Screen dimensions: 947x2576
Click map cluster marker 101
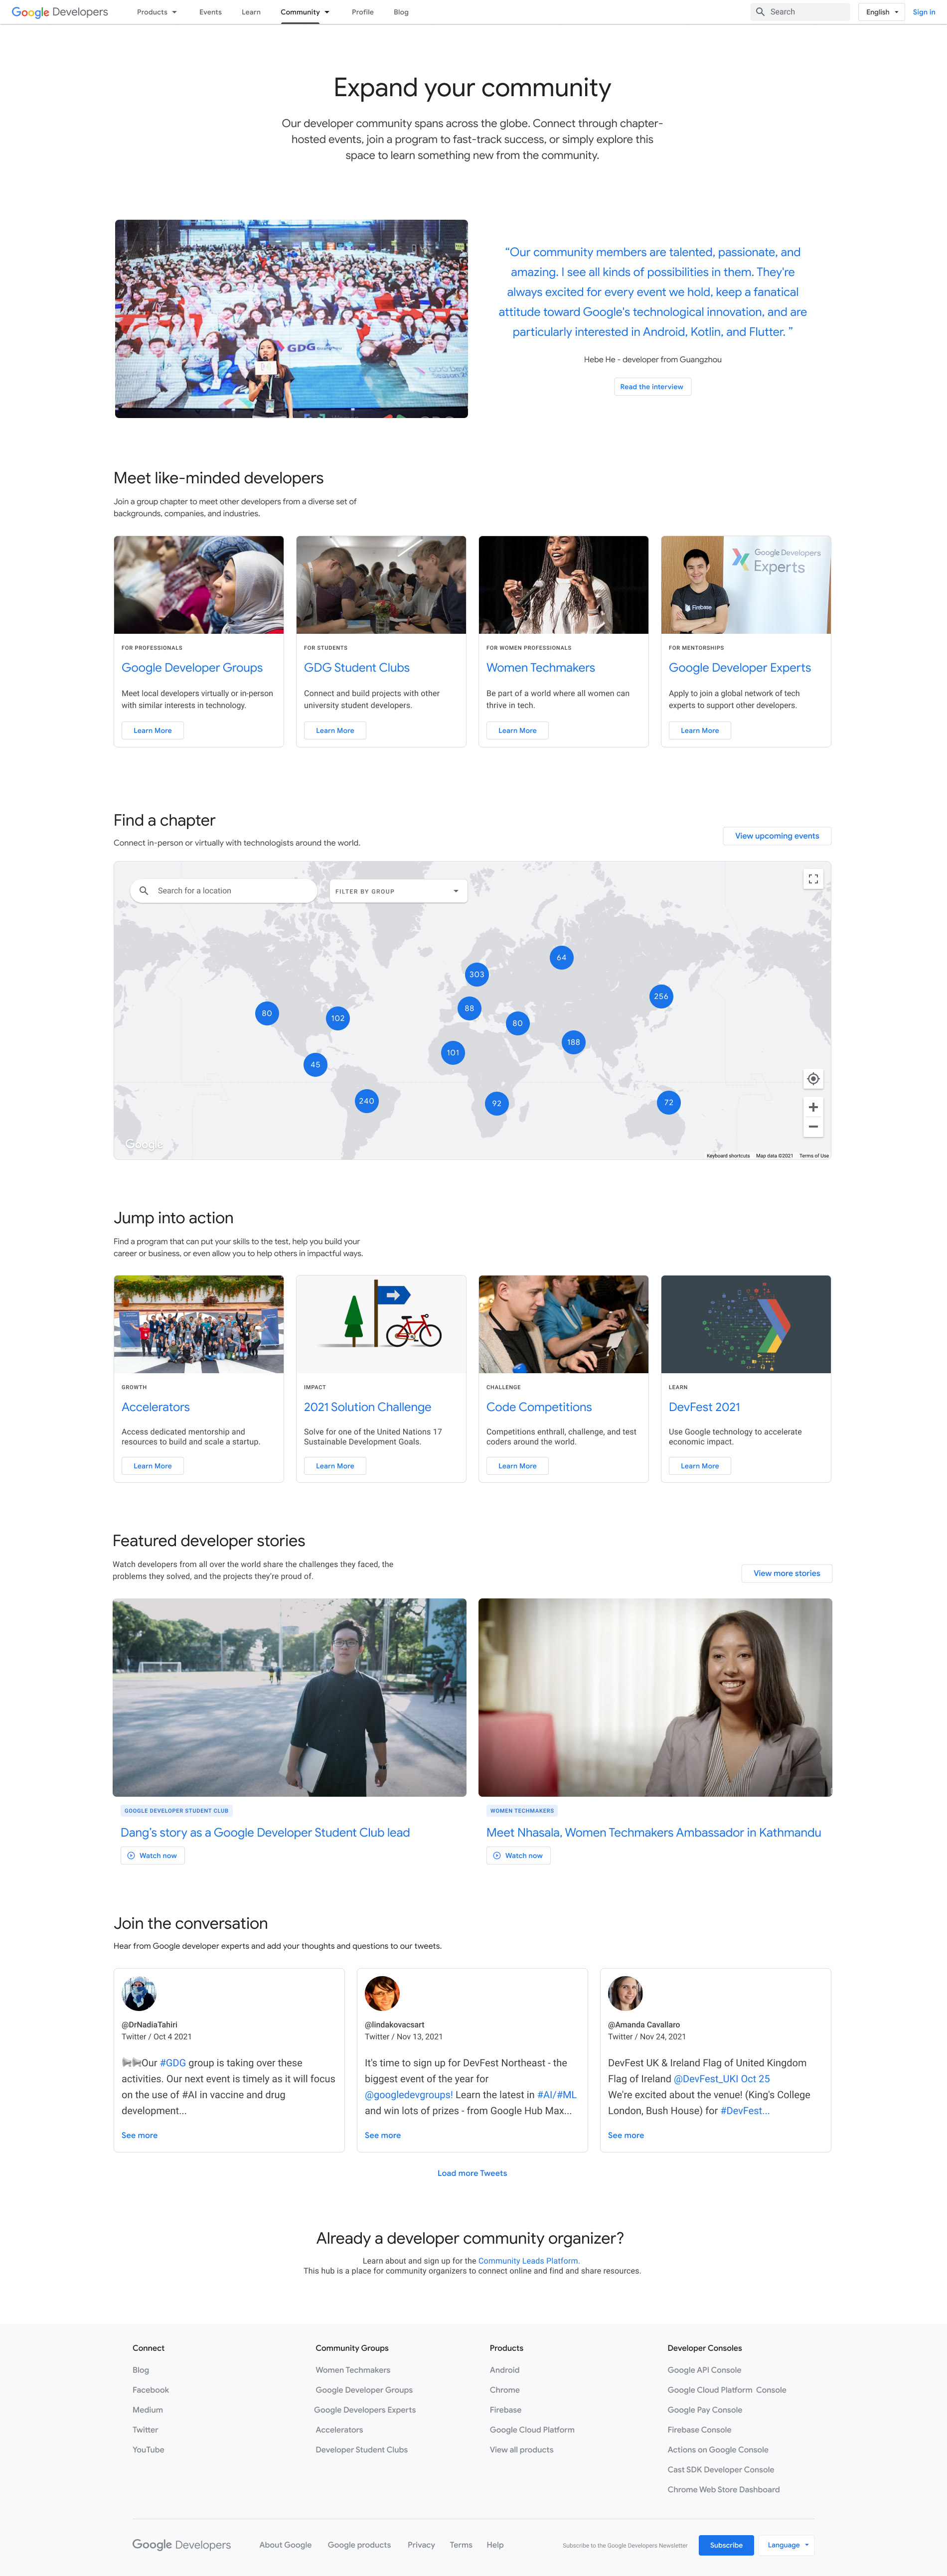pyautogui.click(x=453, y=1052)
